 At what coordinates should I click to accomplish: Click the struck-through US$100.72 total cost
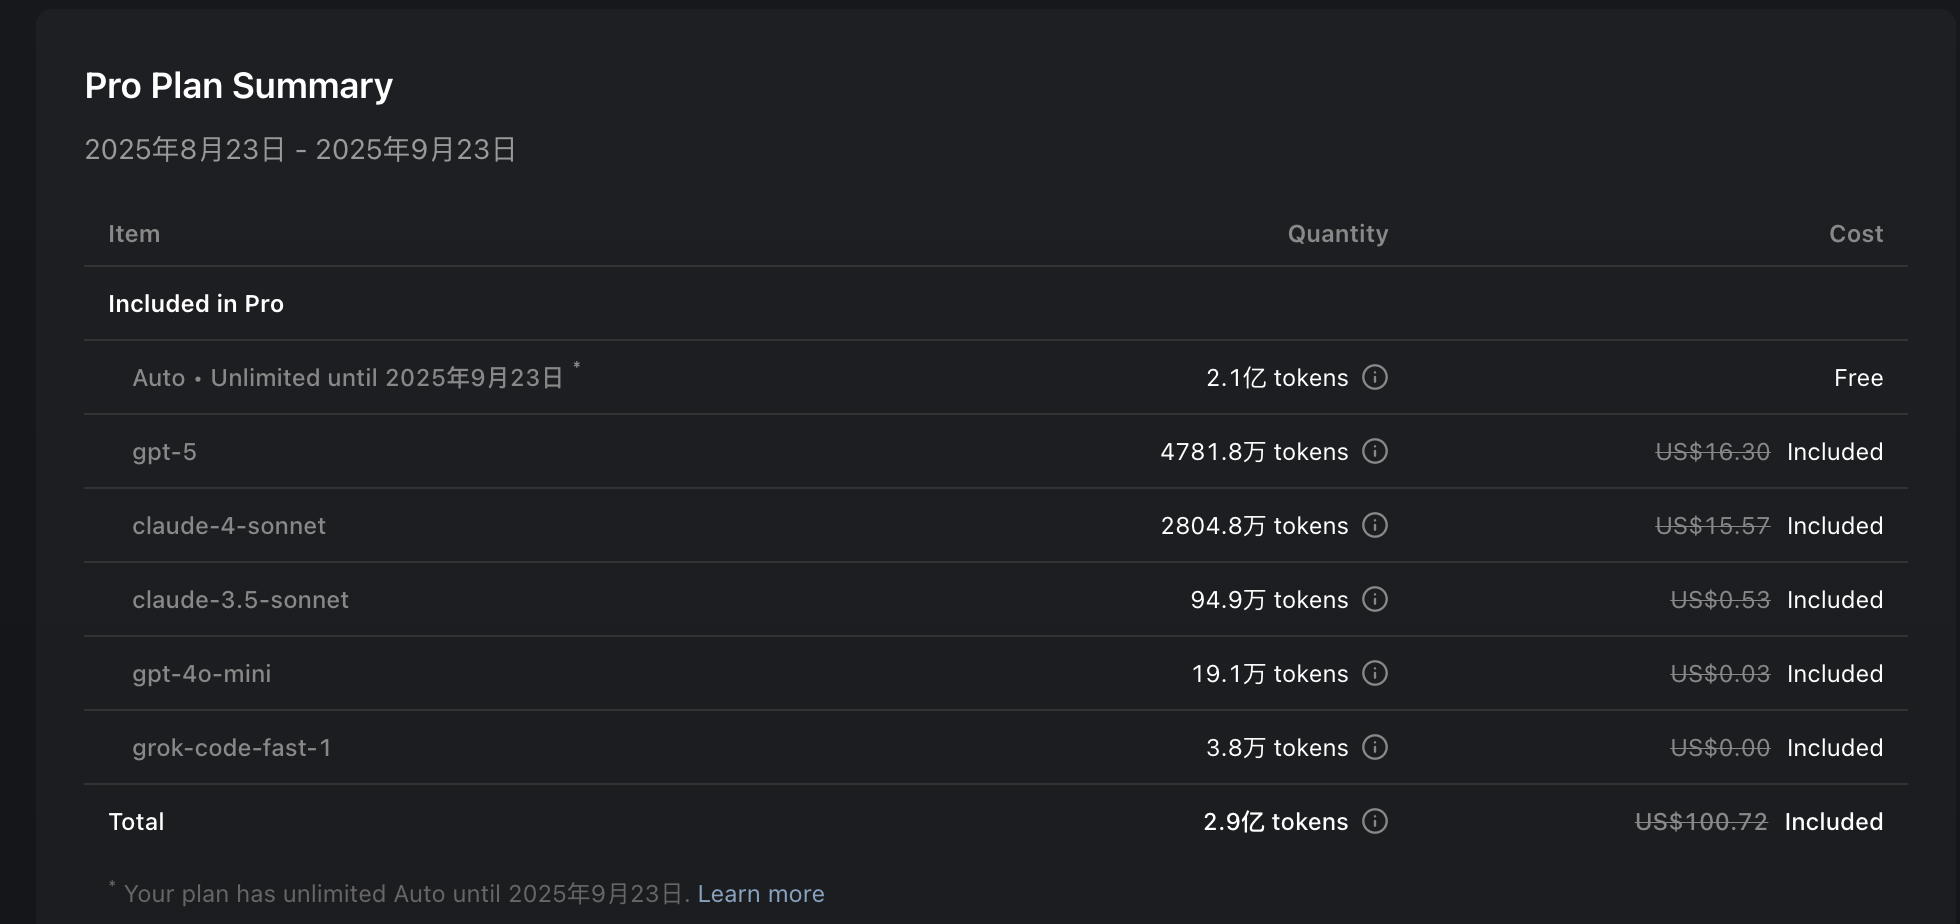(1701, 822)
